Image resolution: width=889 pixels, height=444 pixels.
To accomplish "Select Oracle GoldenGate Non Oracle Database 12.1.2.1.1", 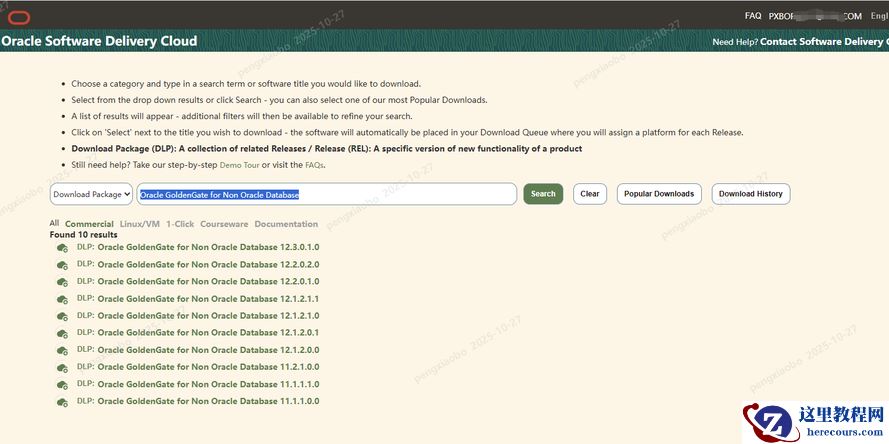I will point(208,298).
